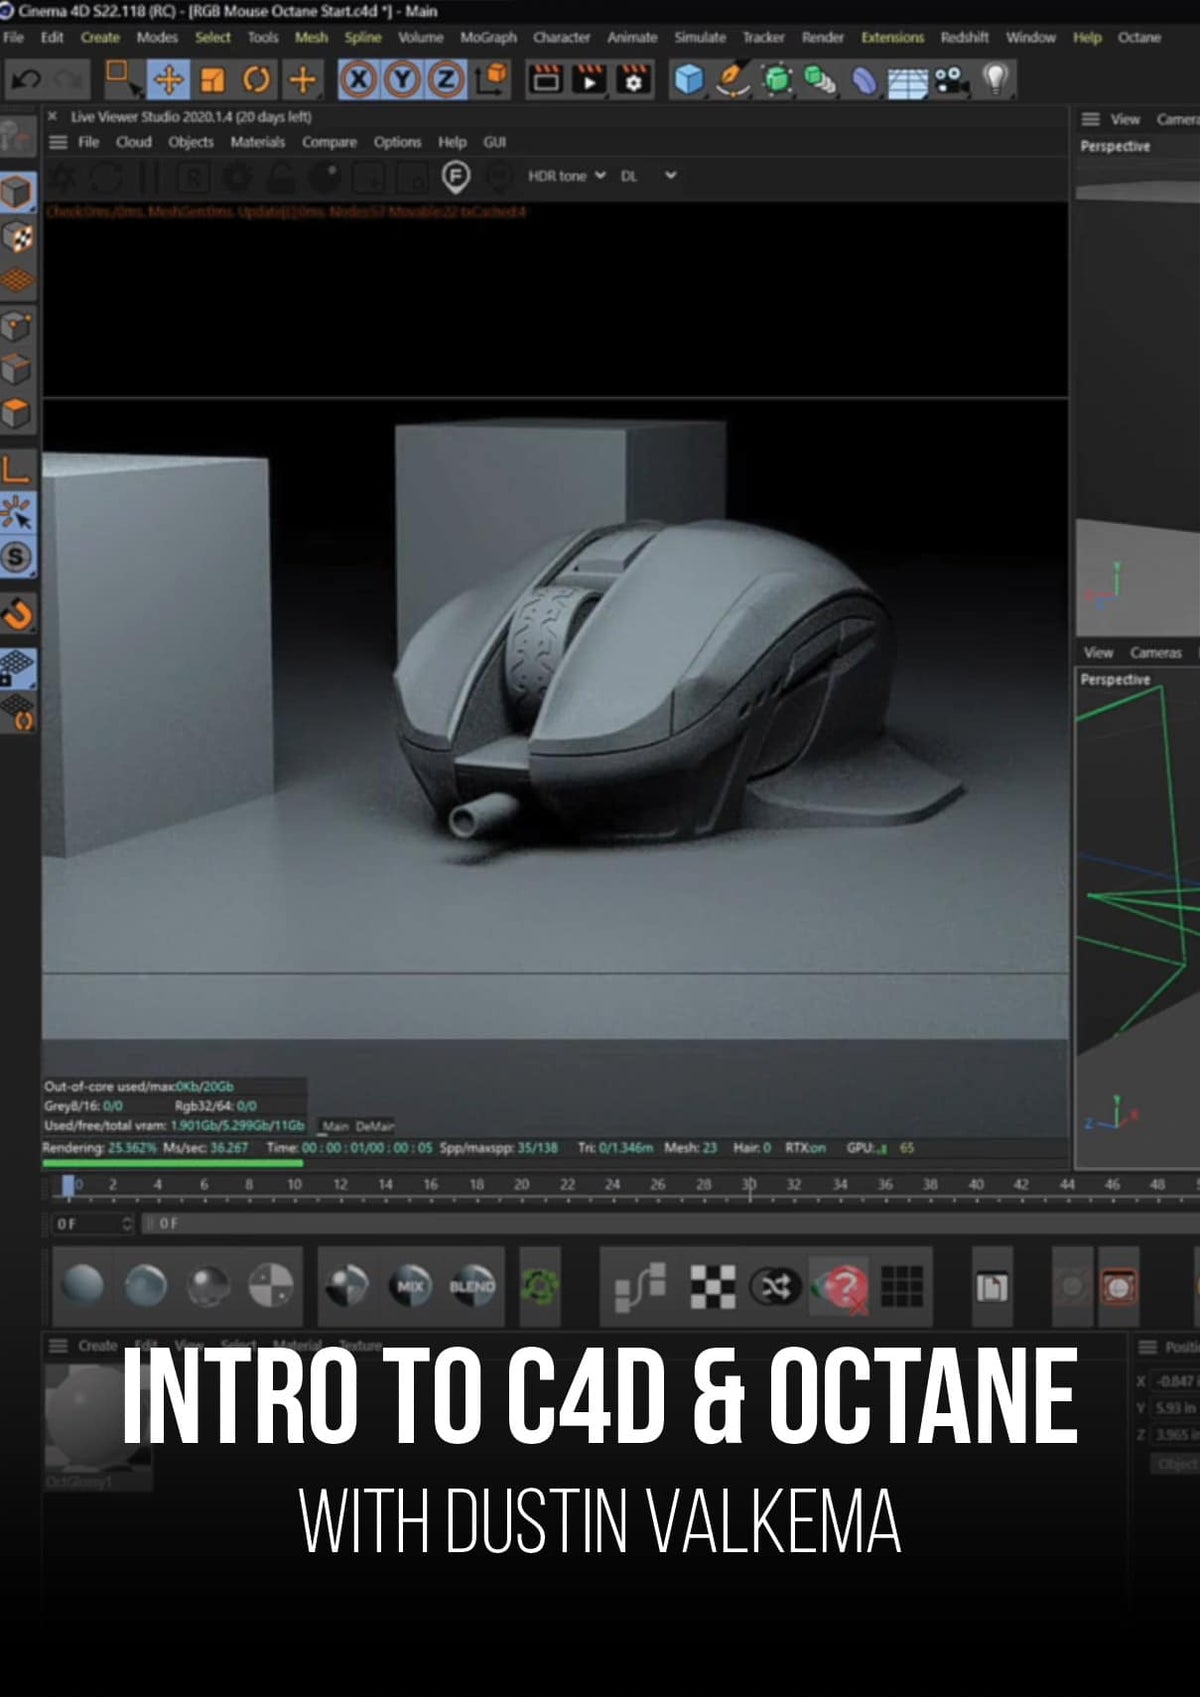The width and height of the screenshot is (1200, 1697).
Task: Enable Model mode in left palette
Action: (x=17, y=192)
